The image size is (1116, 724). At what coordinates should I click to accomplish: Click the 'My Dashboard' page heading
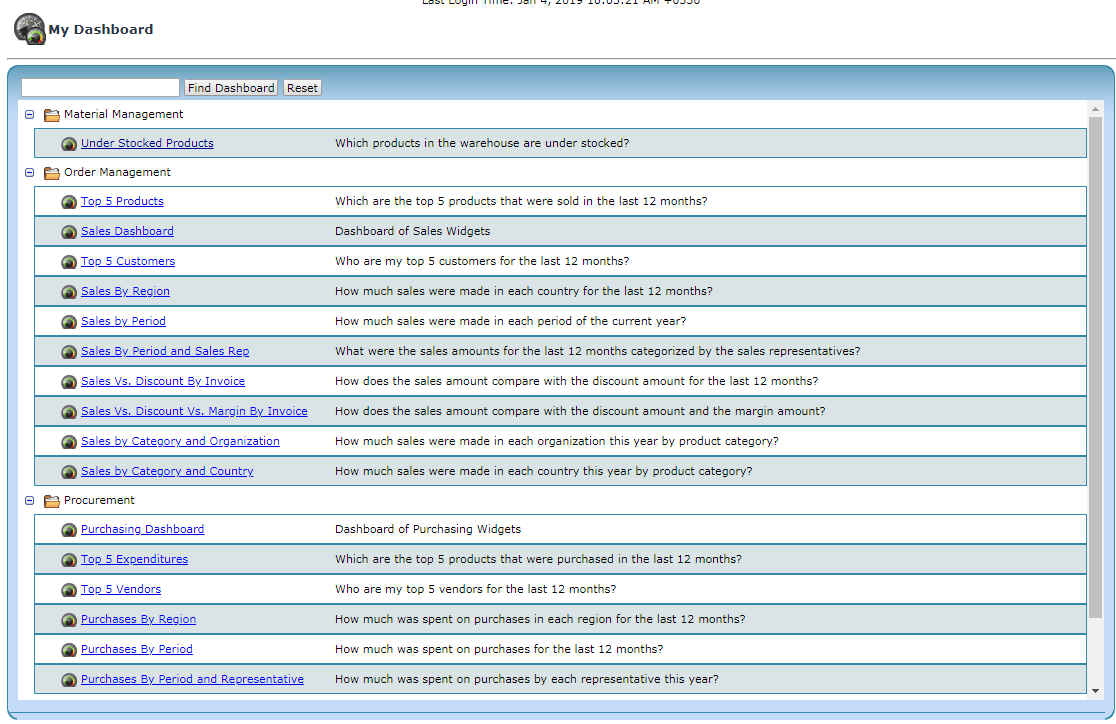tap(100, 29)
